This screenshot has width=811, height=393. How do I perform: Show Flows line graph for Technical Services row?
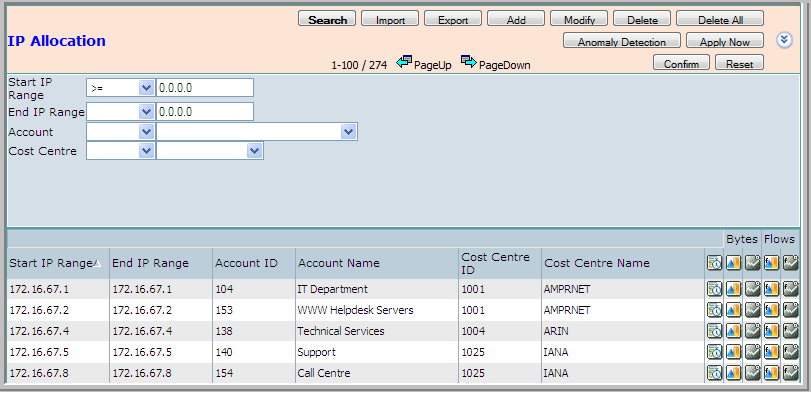point(790,331)
